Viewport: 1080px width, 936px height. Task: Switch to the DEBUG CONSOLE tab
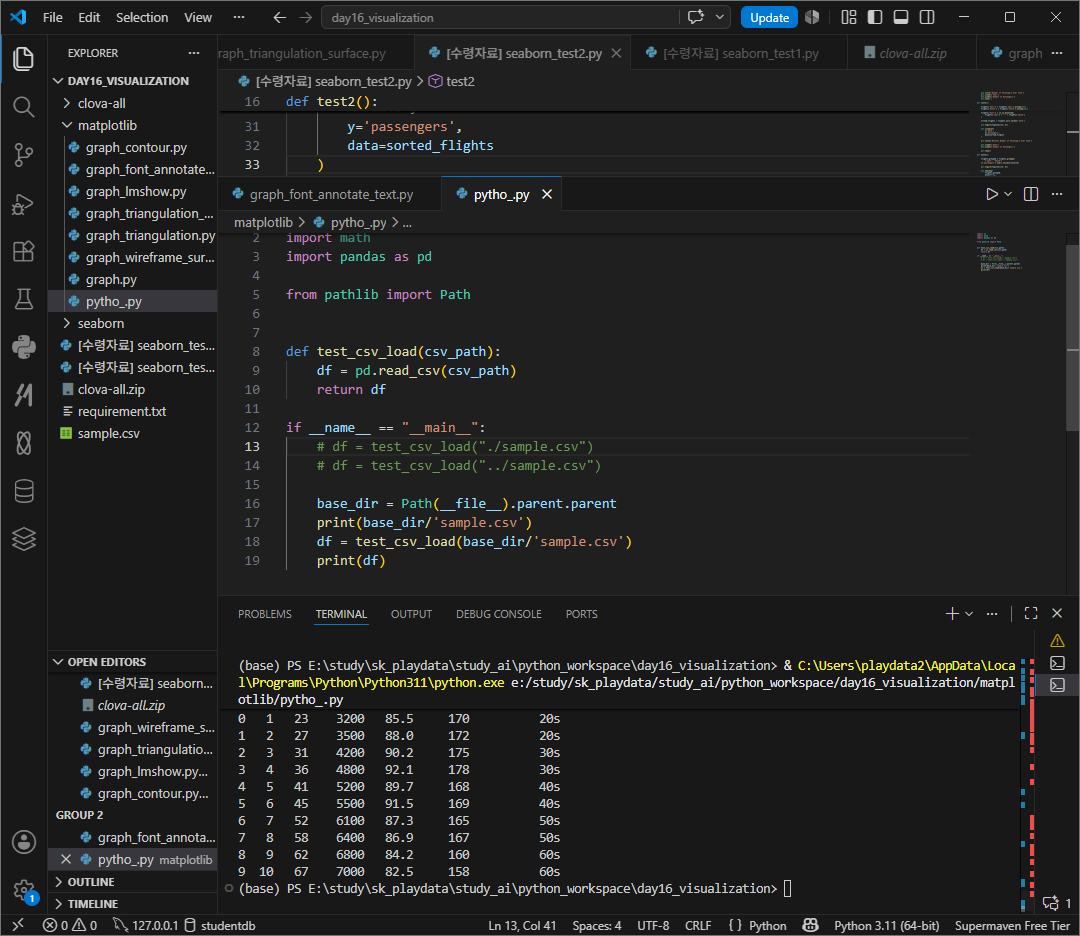pos(499,614)
